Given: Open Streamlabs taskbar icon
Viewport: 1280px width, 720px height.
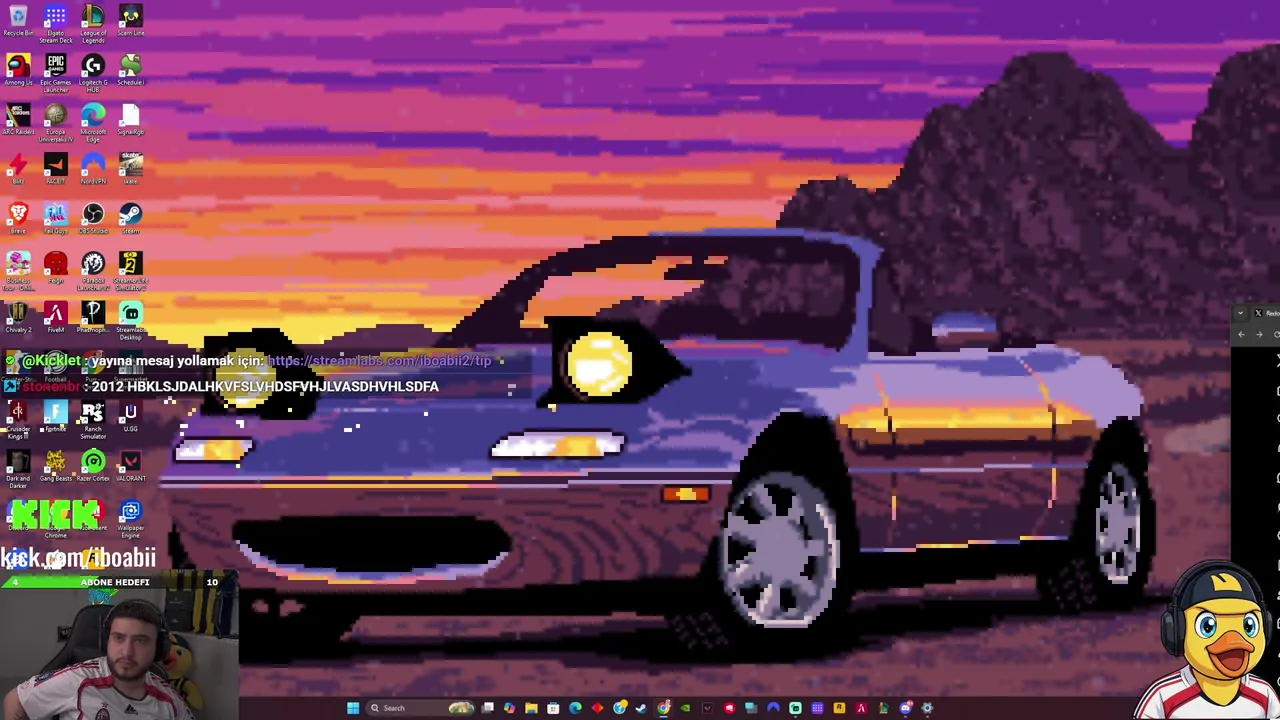Looking at the screenshot, I should (795, 708).
